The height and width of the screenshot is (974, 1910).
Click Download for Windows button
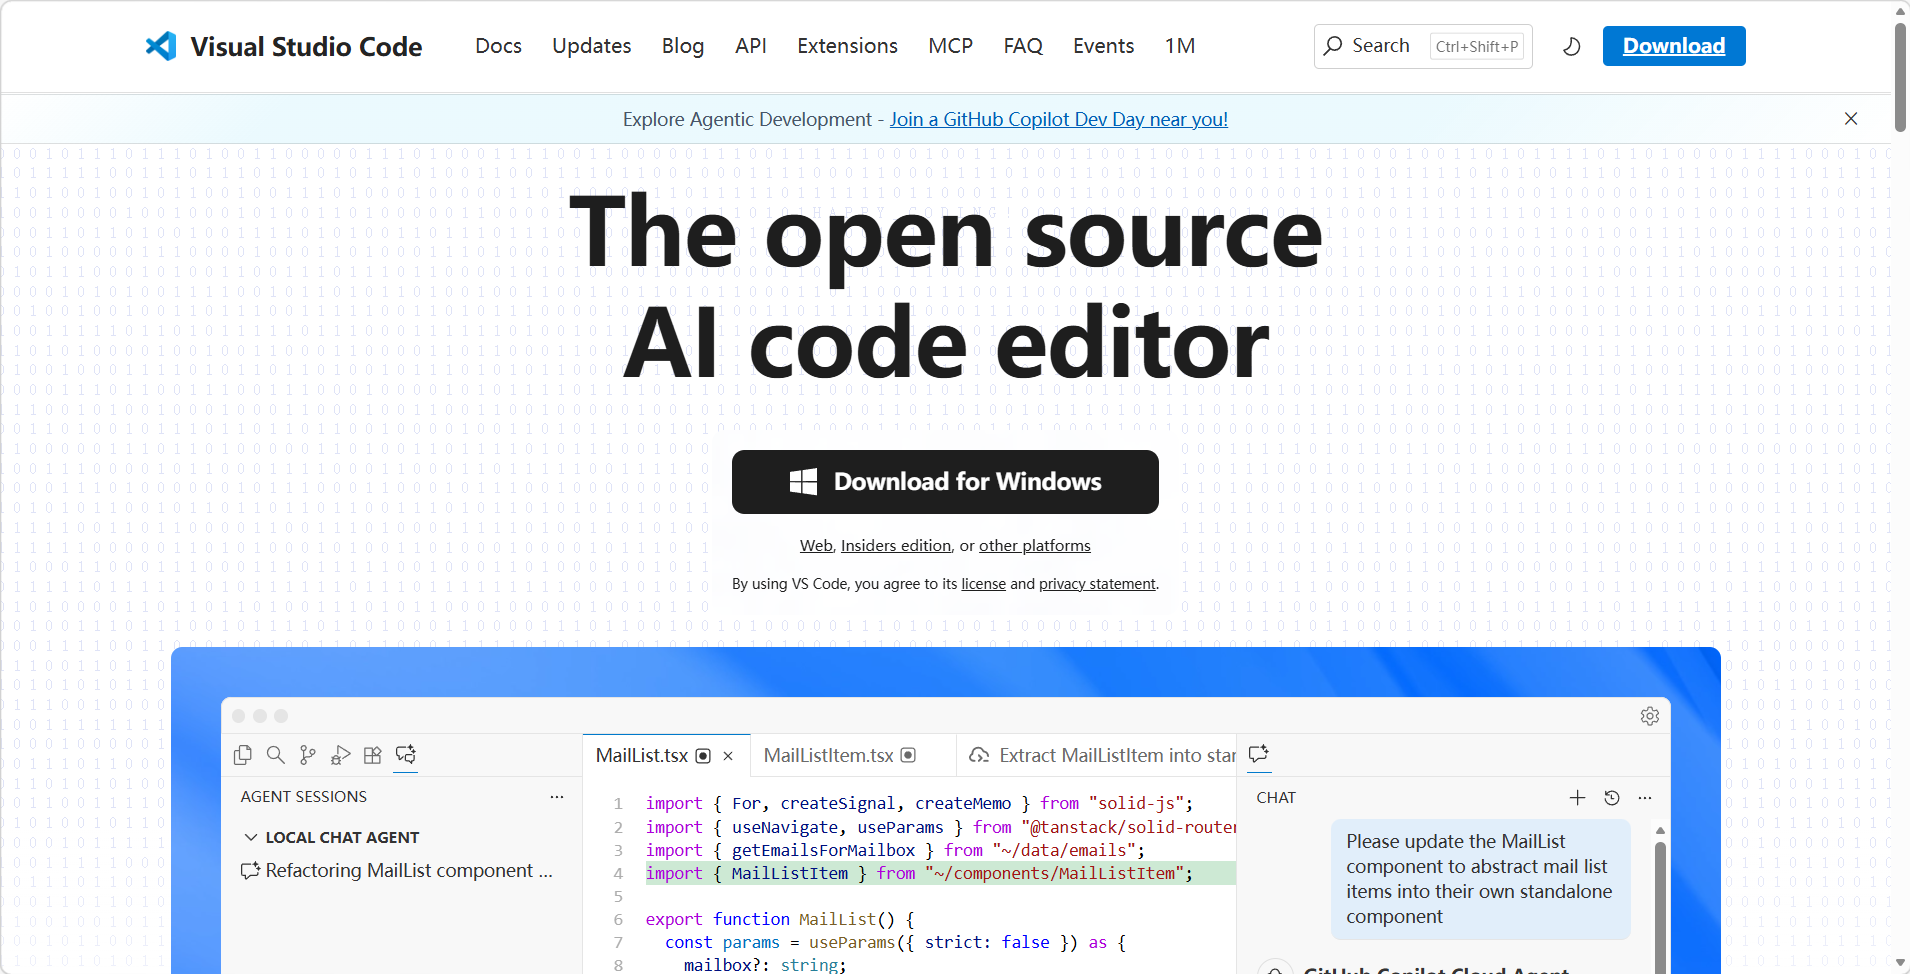click(x=945, y=482)
